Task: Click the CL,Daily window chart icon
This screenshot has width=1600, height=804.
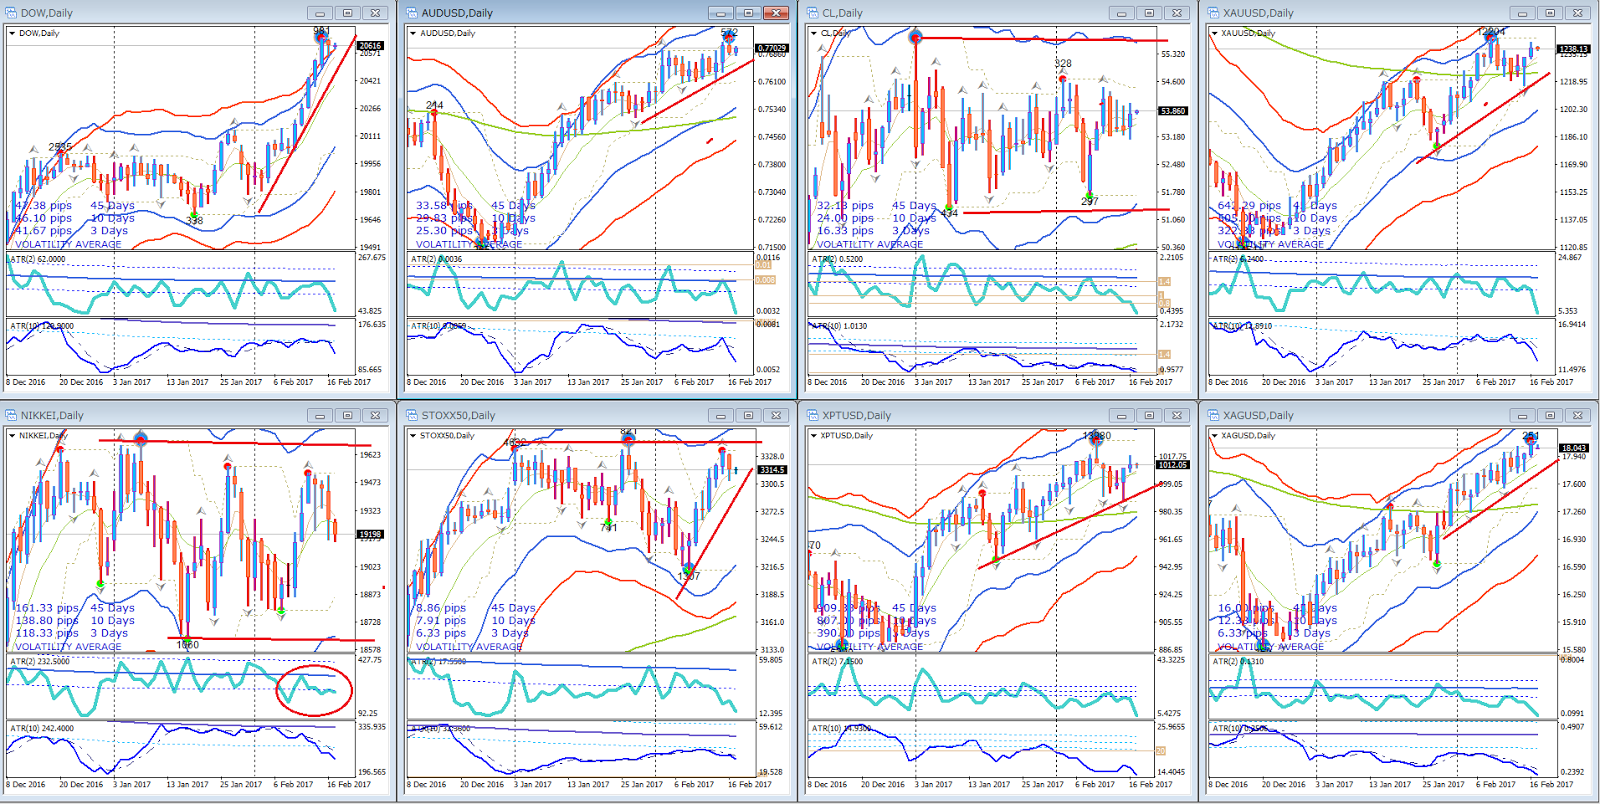Action: click(813, 13)
